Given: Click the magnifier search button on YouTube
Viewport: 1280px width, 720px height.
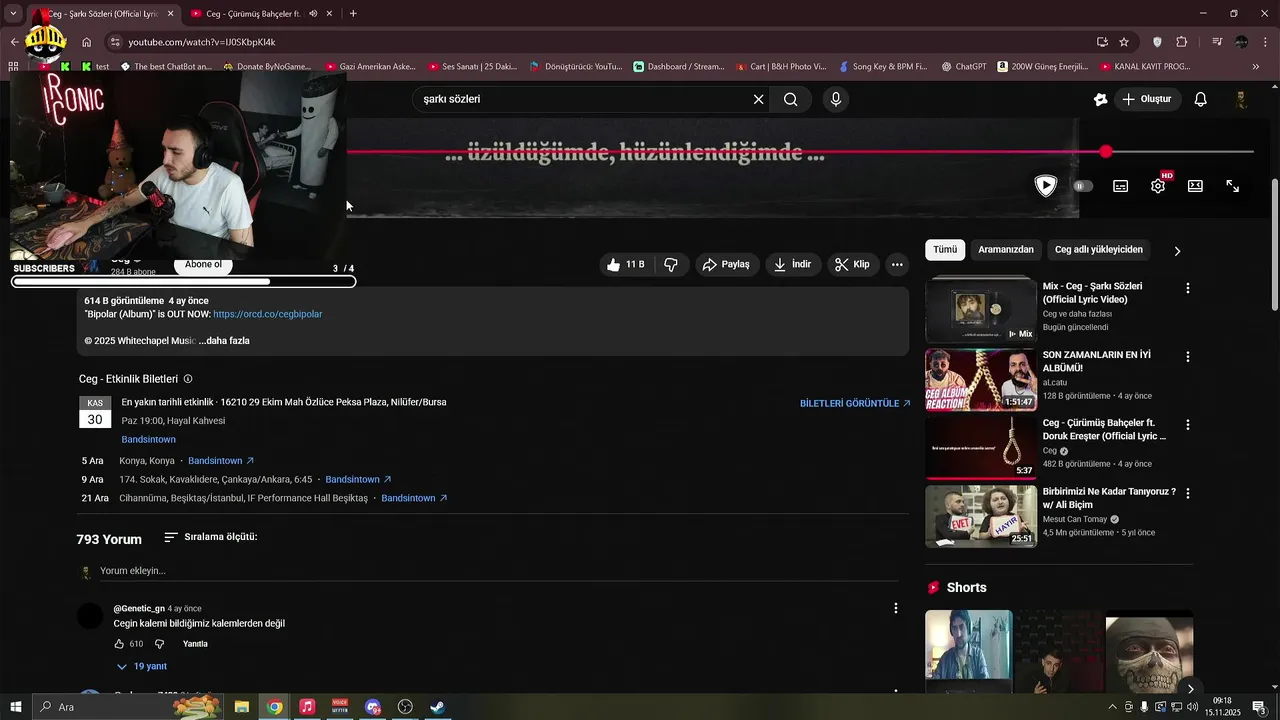Looking at the screenshot, I should coord(791,99).
